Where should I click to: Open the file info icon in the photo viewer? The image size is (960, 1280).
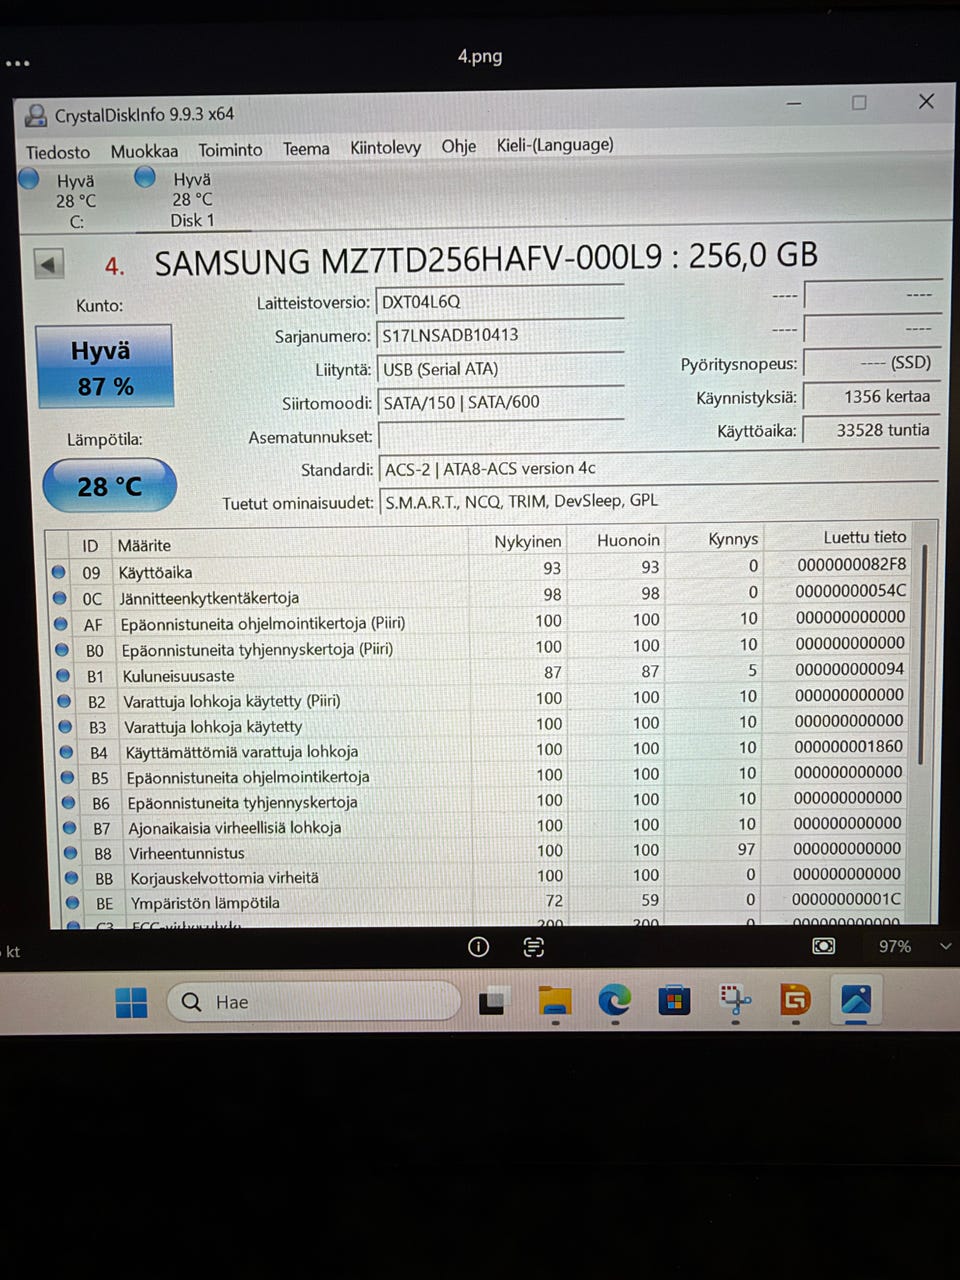(479, 946)
